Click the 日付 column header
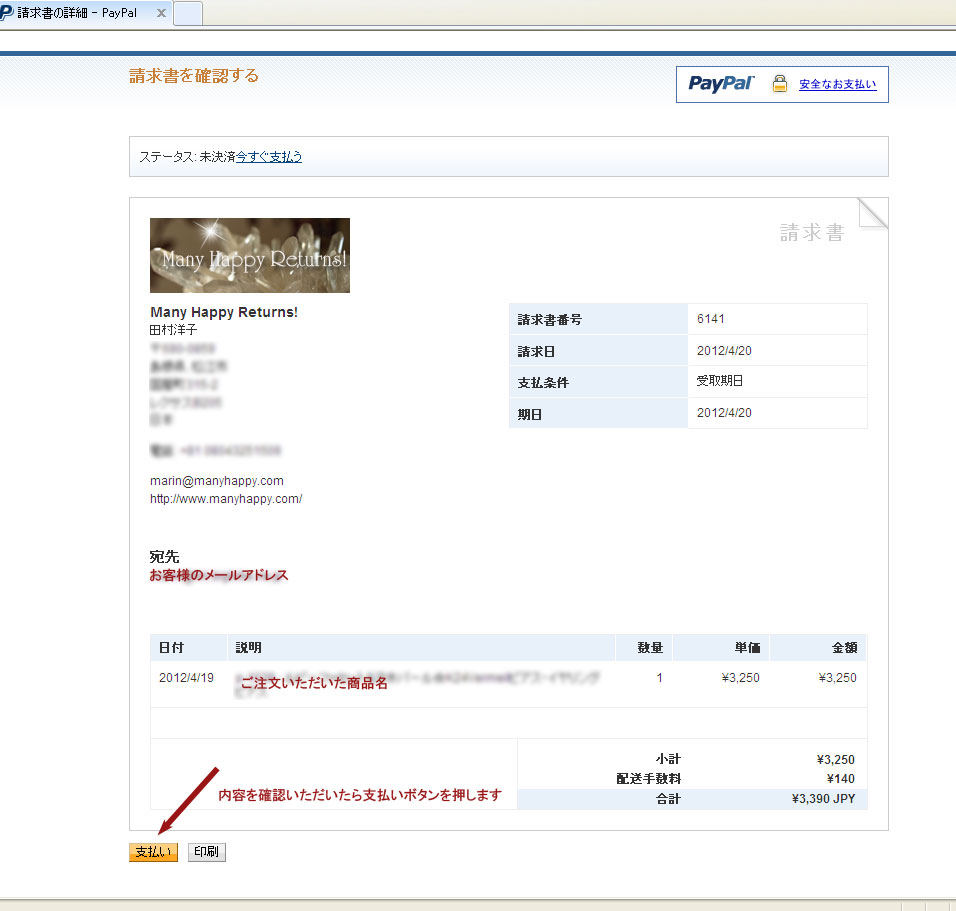The width and height of the screenshot is (956, 911). click(171, 648)
